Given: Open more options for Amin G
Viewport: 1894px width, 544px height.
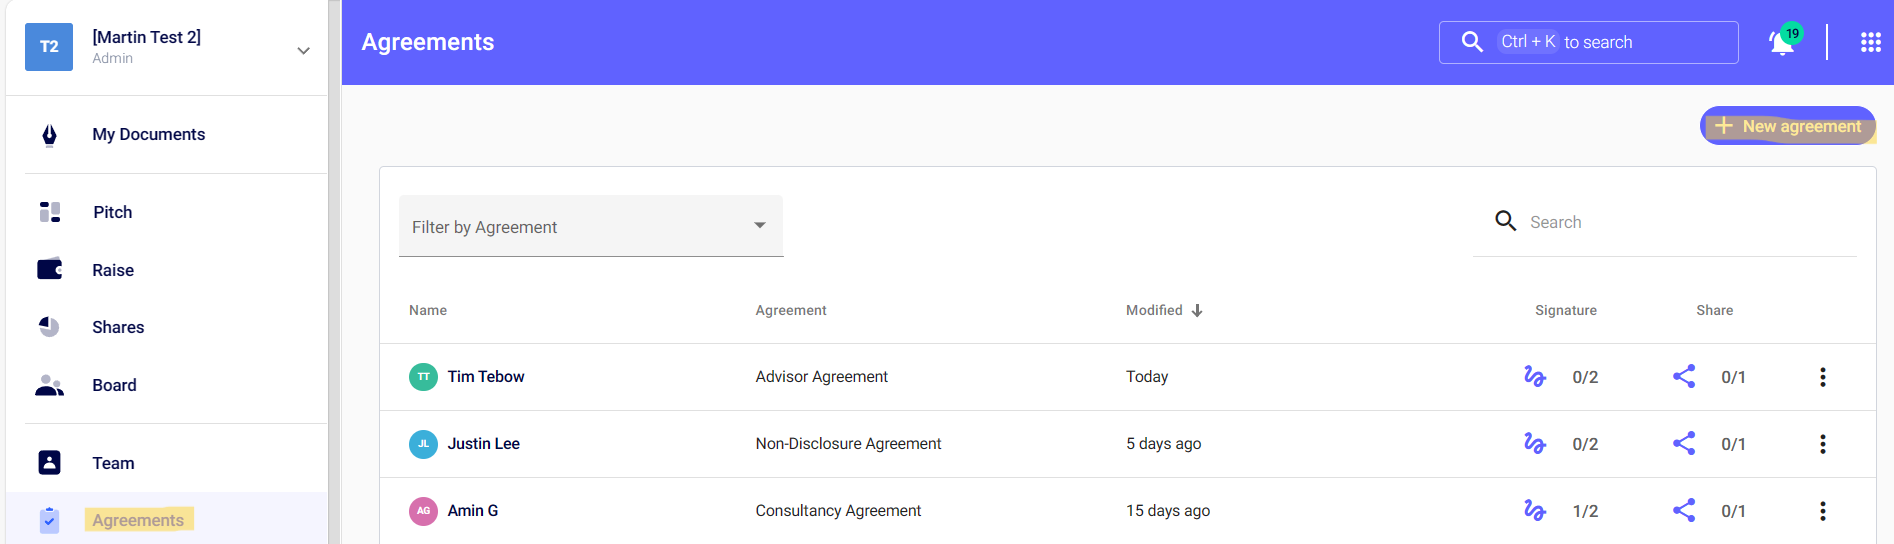Looking at the screenshot, I should pos(1822,511).
